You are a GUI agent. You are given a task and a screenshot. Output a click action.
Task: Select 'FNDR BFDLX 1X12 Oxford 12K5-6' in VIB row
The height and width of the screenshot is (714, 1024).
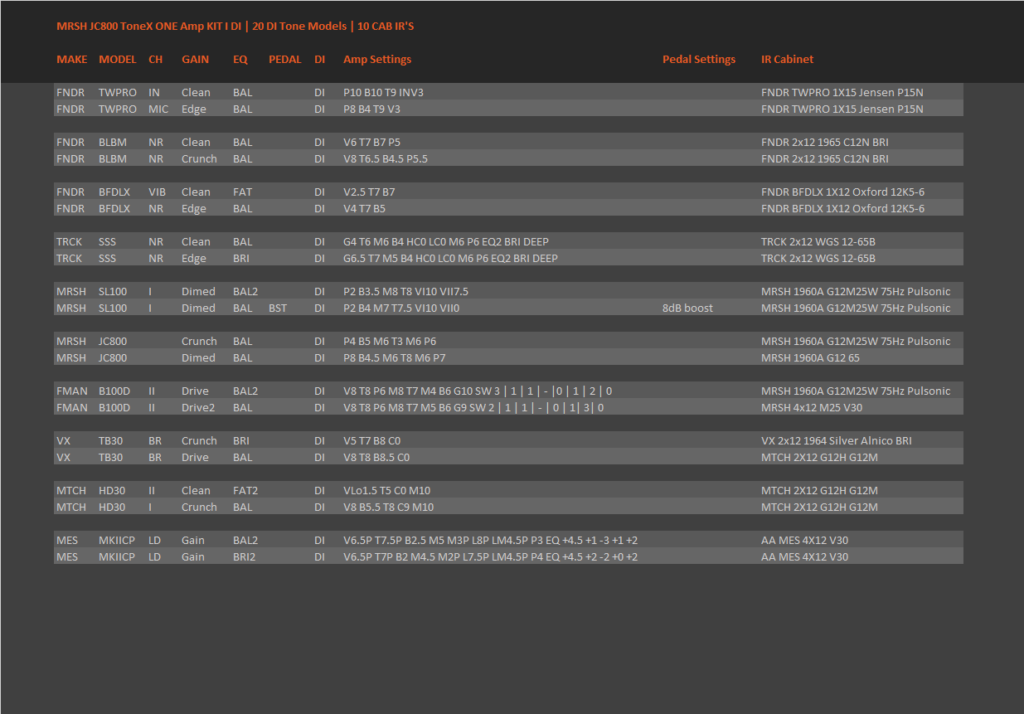(x=842, y=192)
